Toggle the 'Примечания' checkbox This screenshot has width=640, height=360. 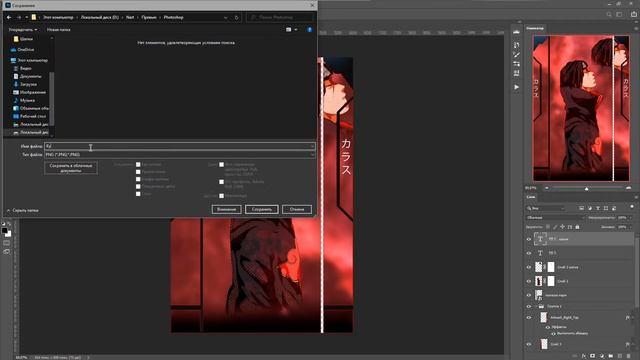click(x=138, y=172)
